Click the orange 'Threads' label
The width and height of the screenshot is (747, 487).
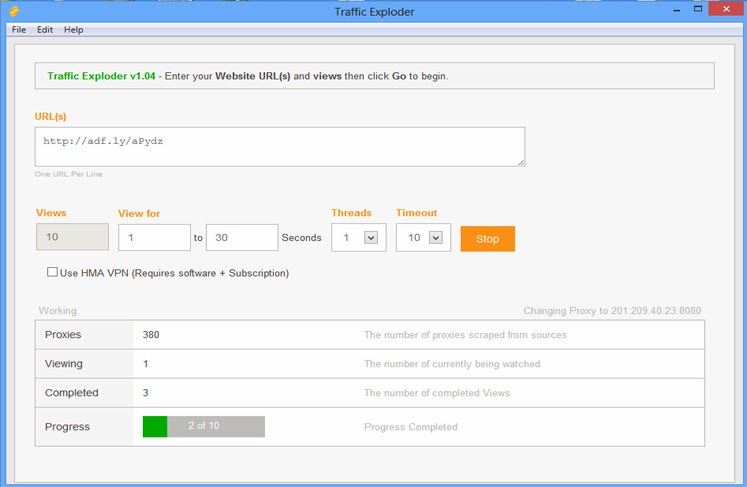[351, 213]
